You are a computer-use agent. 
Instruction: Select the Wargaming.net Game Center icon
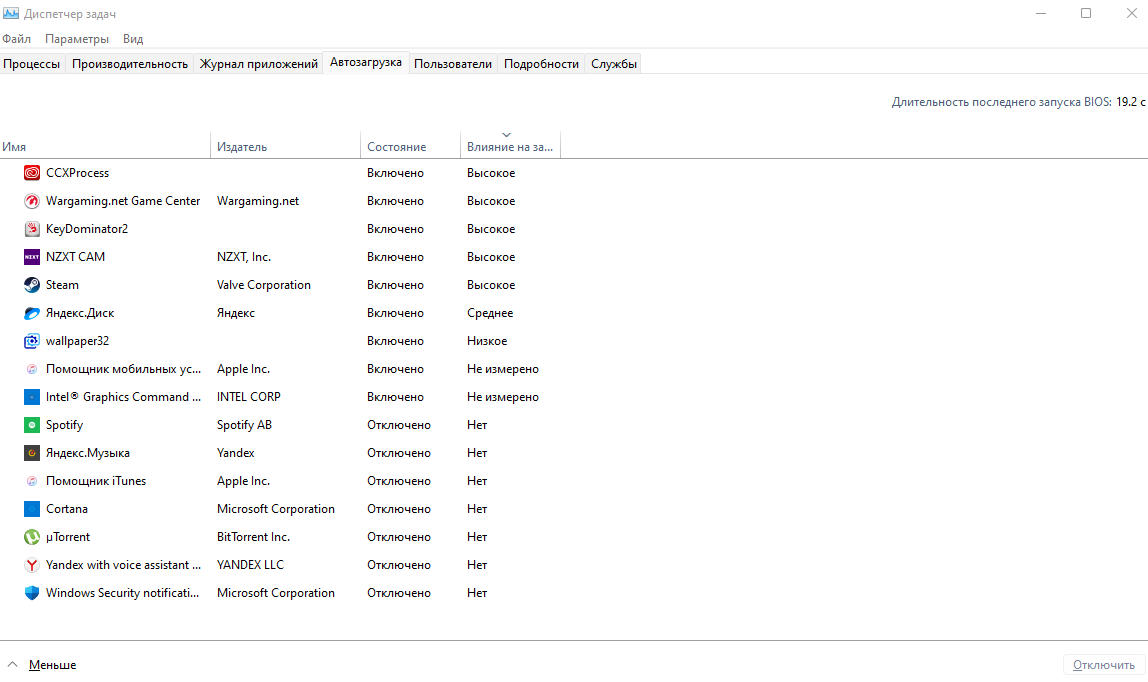click(31, 201)
